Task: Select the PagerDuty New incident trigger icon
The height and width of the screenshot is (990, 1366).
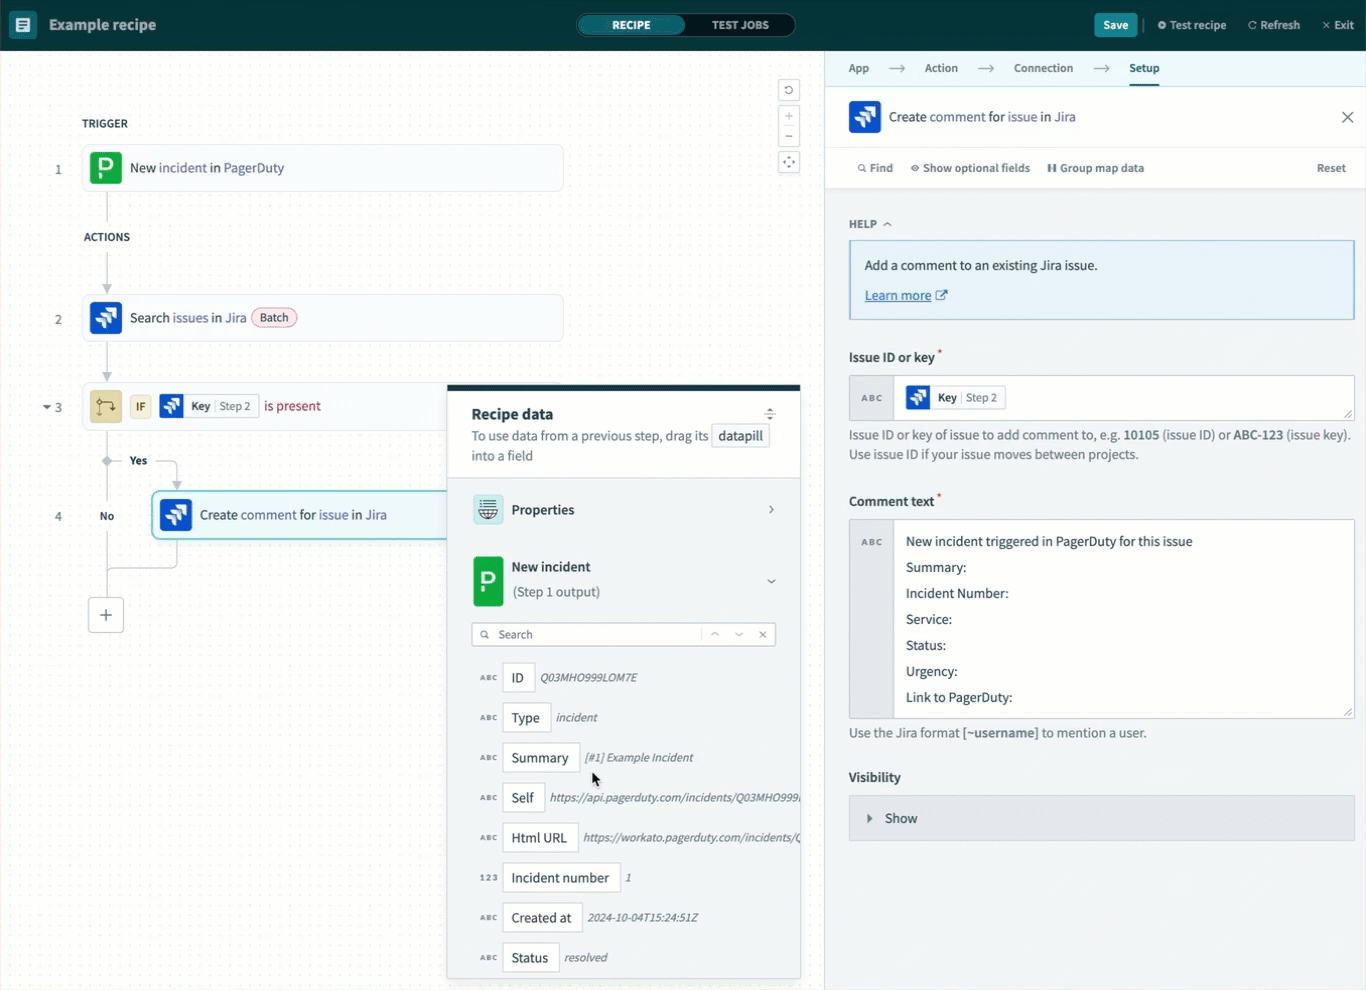Action: click(x=105, y=168)
